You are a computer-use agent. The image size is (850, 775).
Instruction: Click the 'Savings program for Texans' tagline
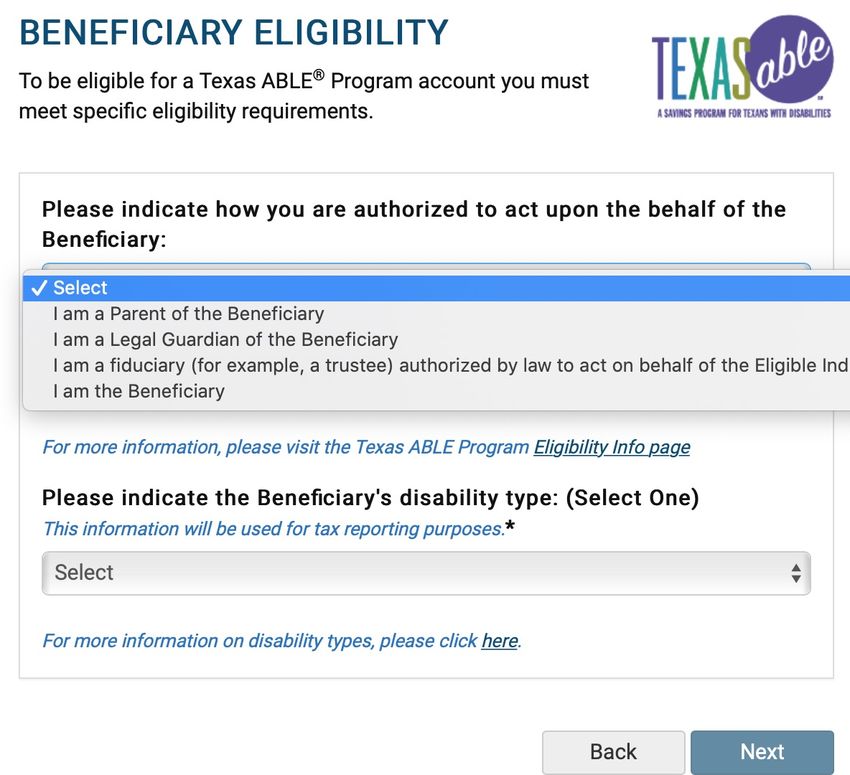[x=744, y=113]
